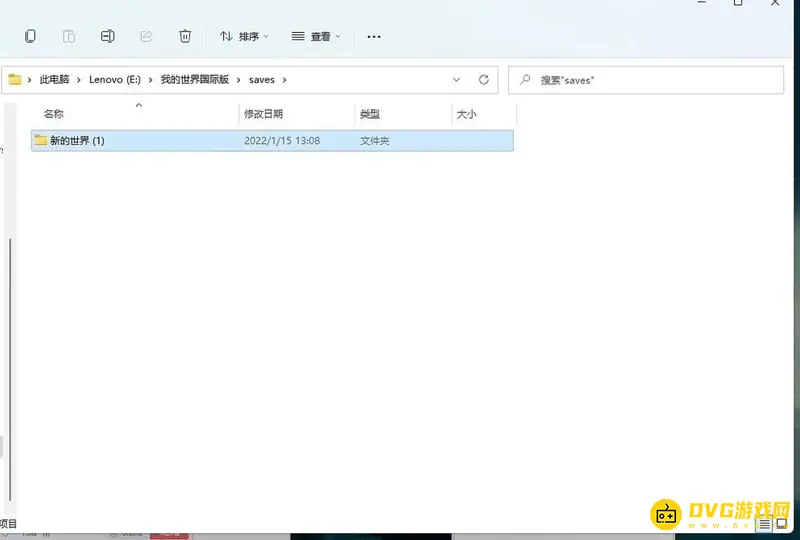The width and height of the screenshot is (800, 540).
Task: Click the Copy icon in toolbar
Action: [30, 36]
